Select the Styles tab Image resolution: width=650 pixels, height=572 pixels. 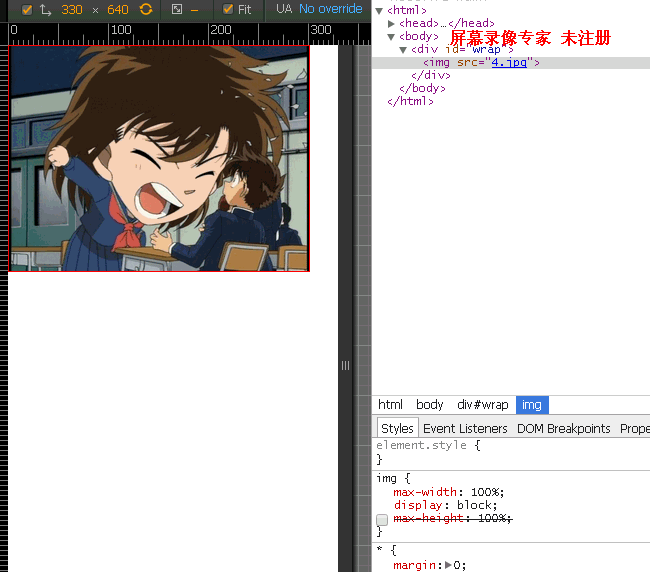[x=397, y=428]
